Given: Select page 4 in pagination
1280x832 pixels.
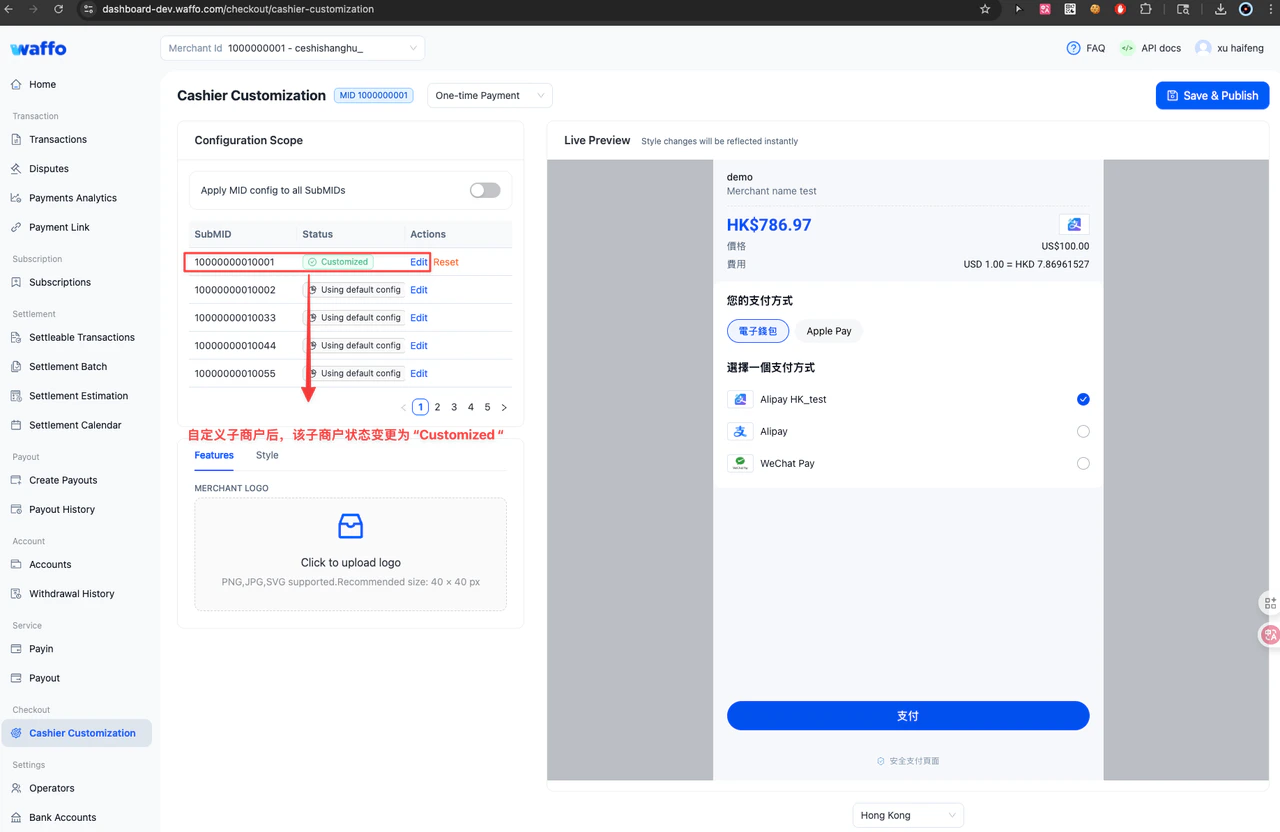Looking at the screenshot, I should click(471, 408).
